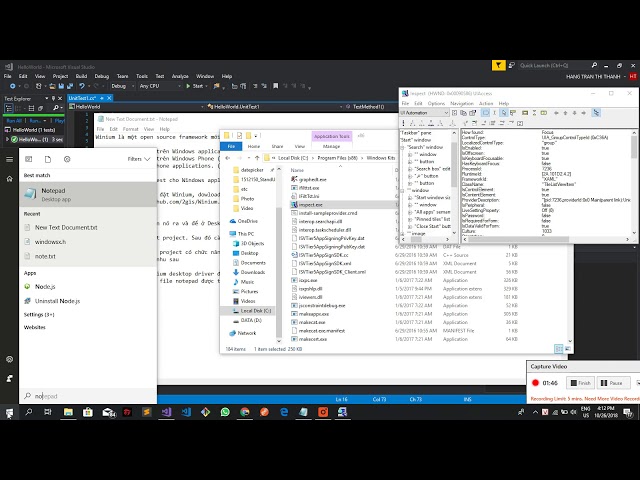640x480 pixels.
Task: Click the Visual Studio notifications flag icon
Action: click(x=498, y=65)
